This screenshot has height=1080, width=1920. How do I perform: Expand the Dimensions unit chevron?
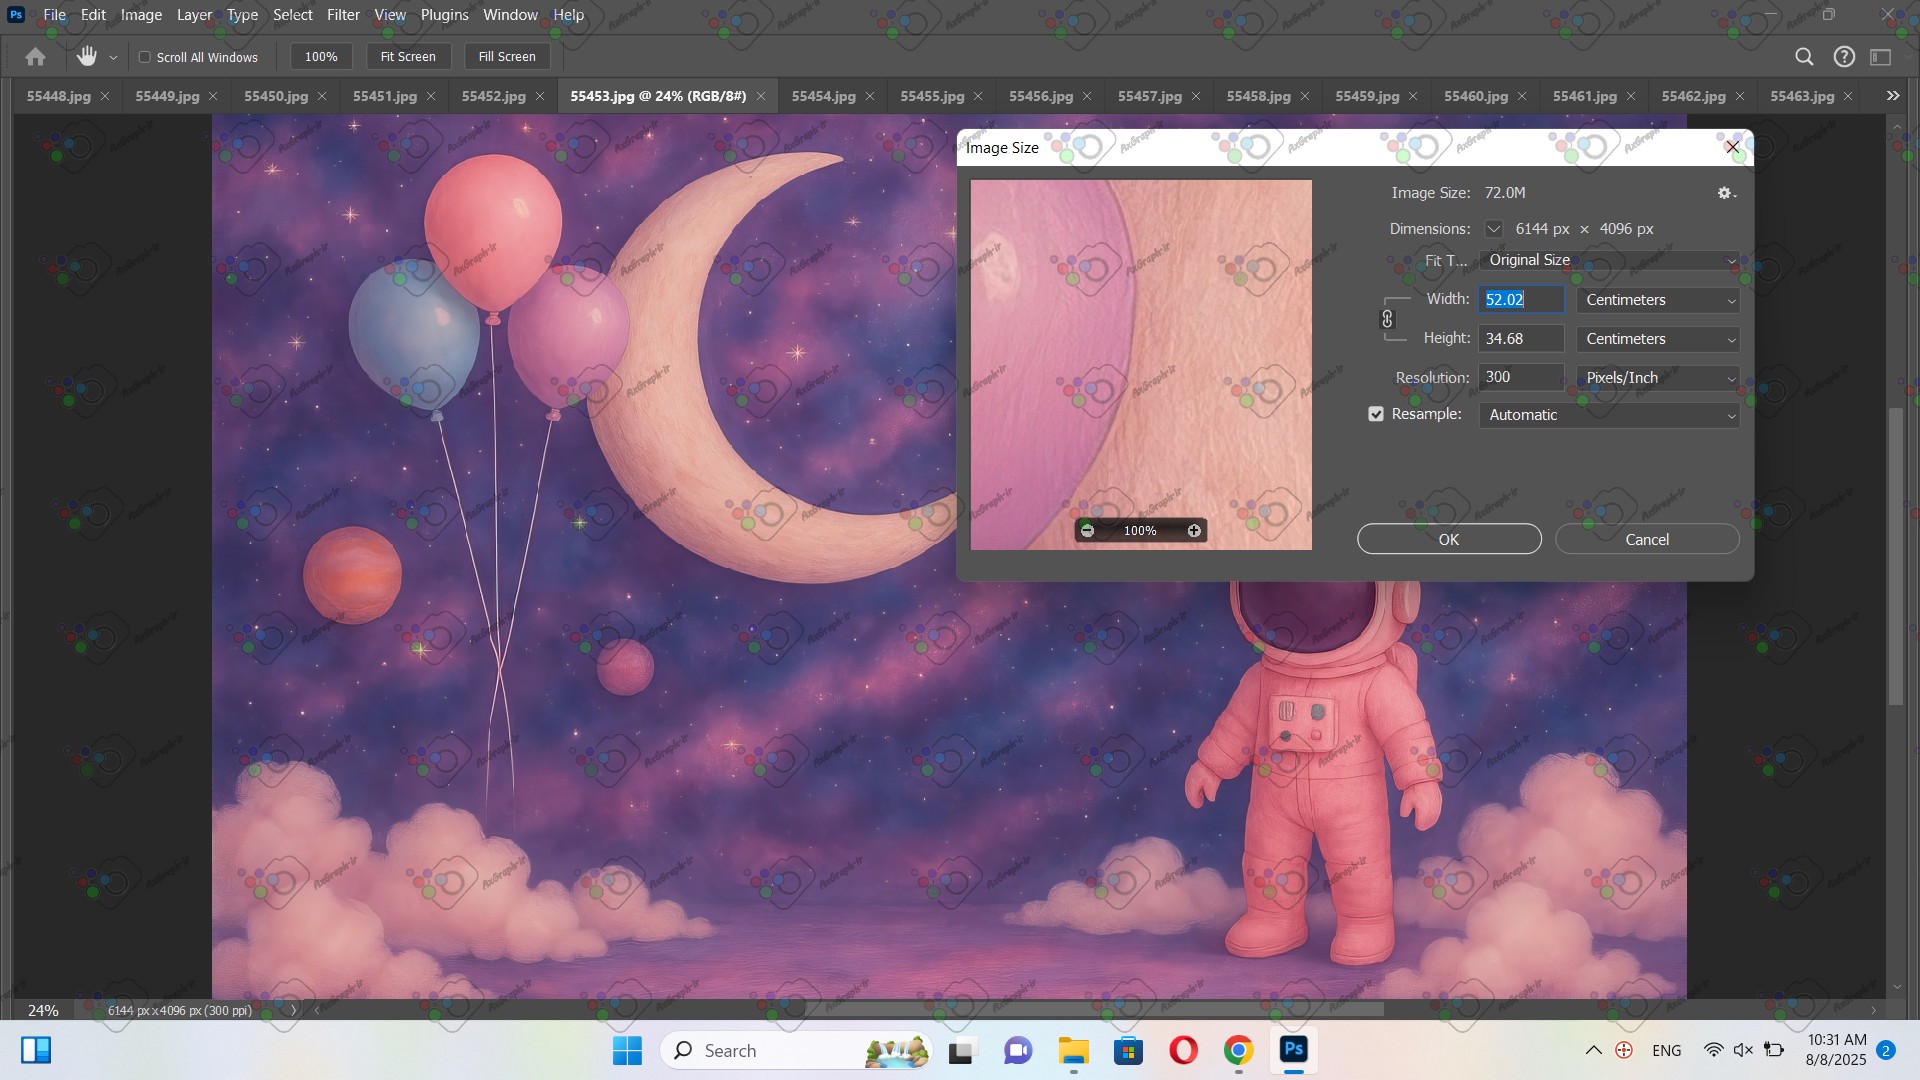click(1493, 229)
